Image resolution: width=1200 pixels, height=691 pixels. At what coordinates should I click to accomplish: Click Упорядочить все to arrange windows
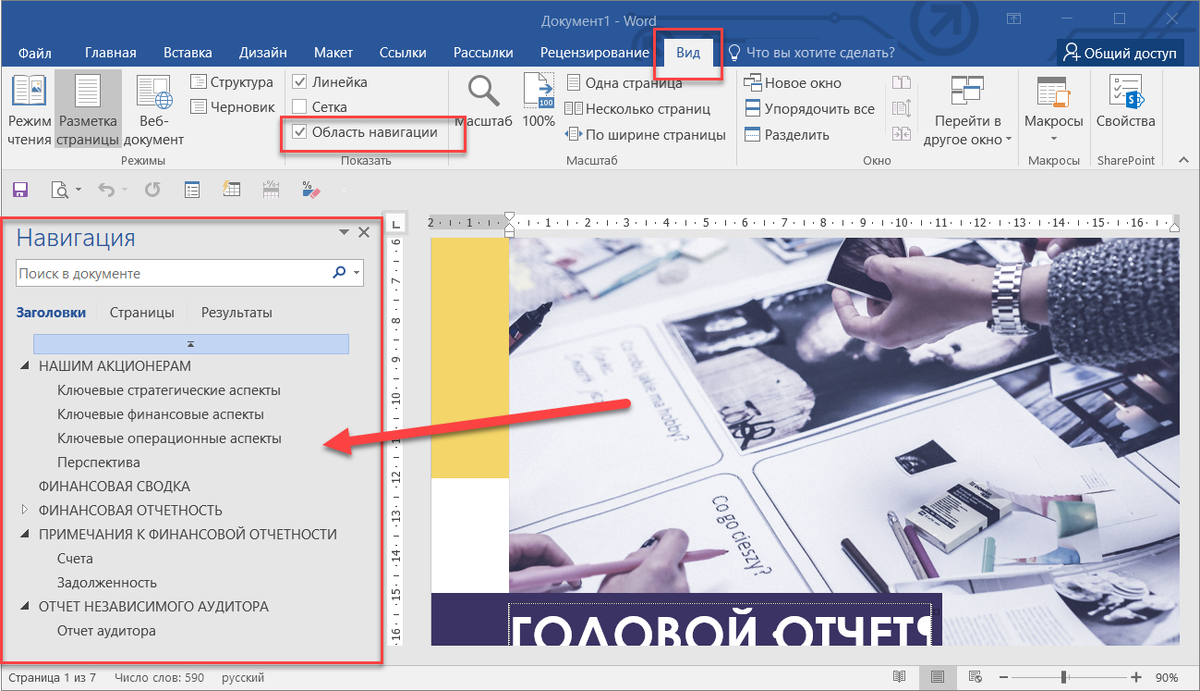click(x=810, y=109)
